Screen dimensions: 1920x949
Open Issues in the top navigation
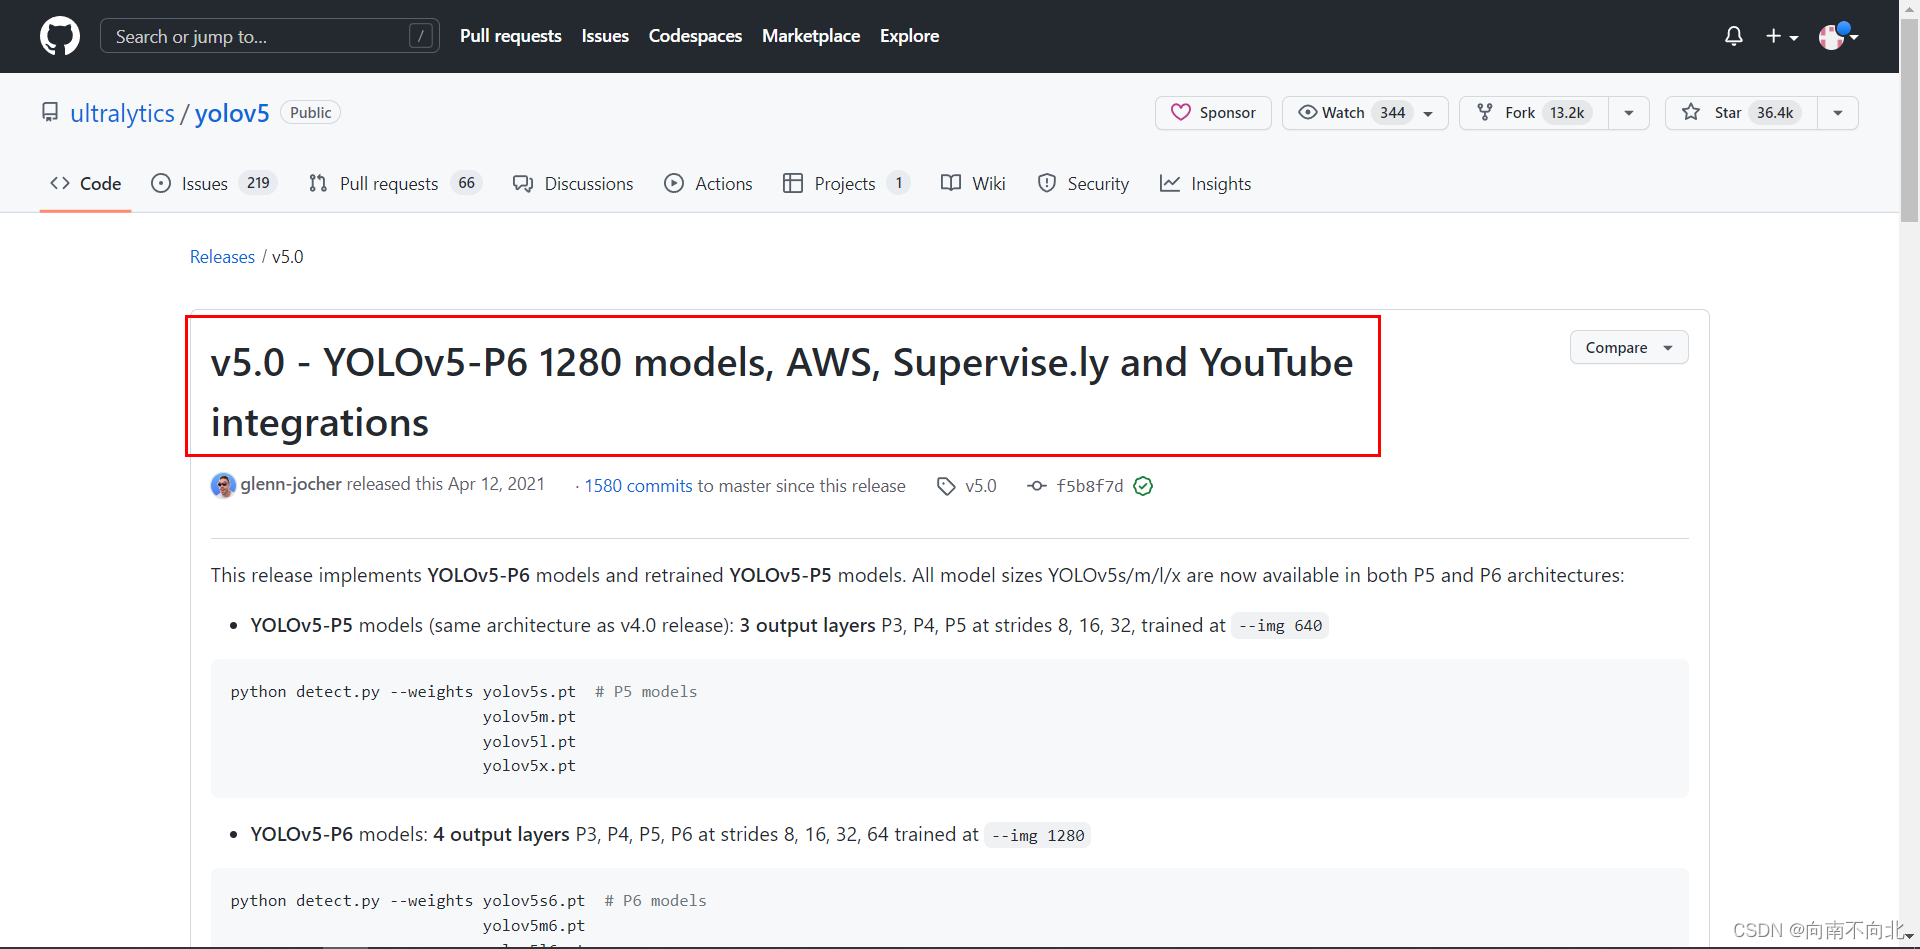pyautogui.click(x=605, y=36)
